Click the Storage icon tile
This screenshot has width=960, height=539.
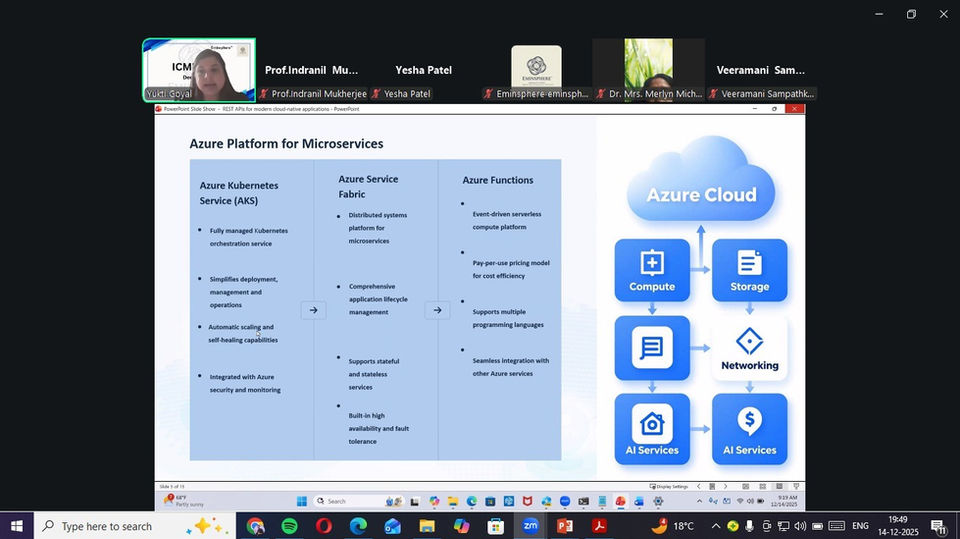pyautogui.click(x=749, y=270)
